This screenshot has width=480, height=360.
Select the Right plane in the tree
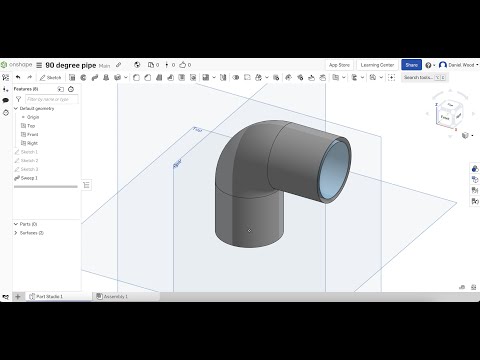click(32, 143)
